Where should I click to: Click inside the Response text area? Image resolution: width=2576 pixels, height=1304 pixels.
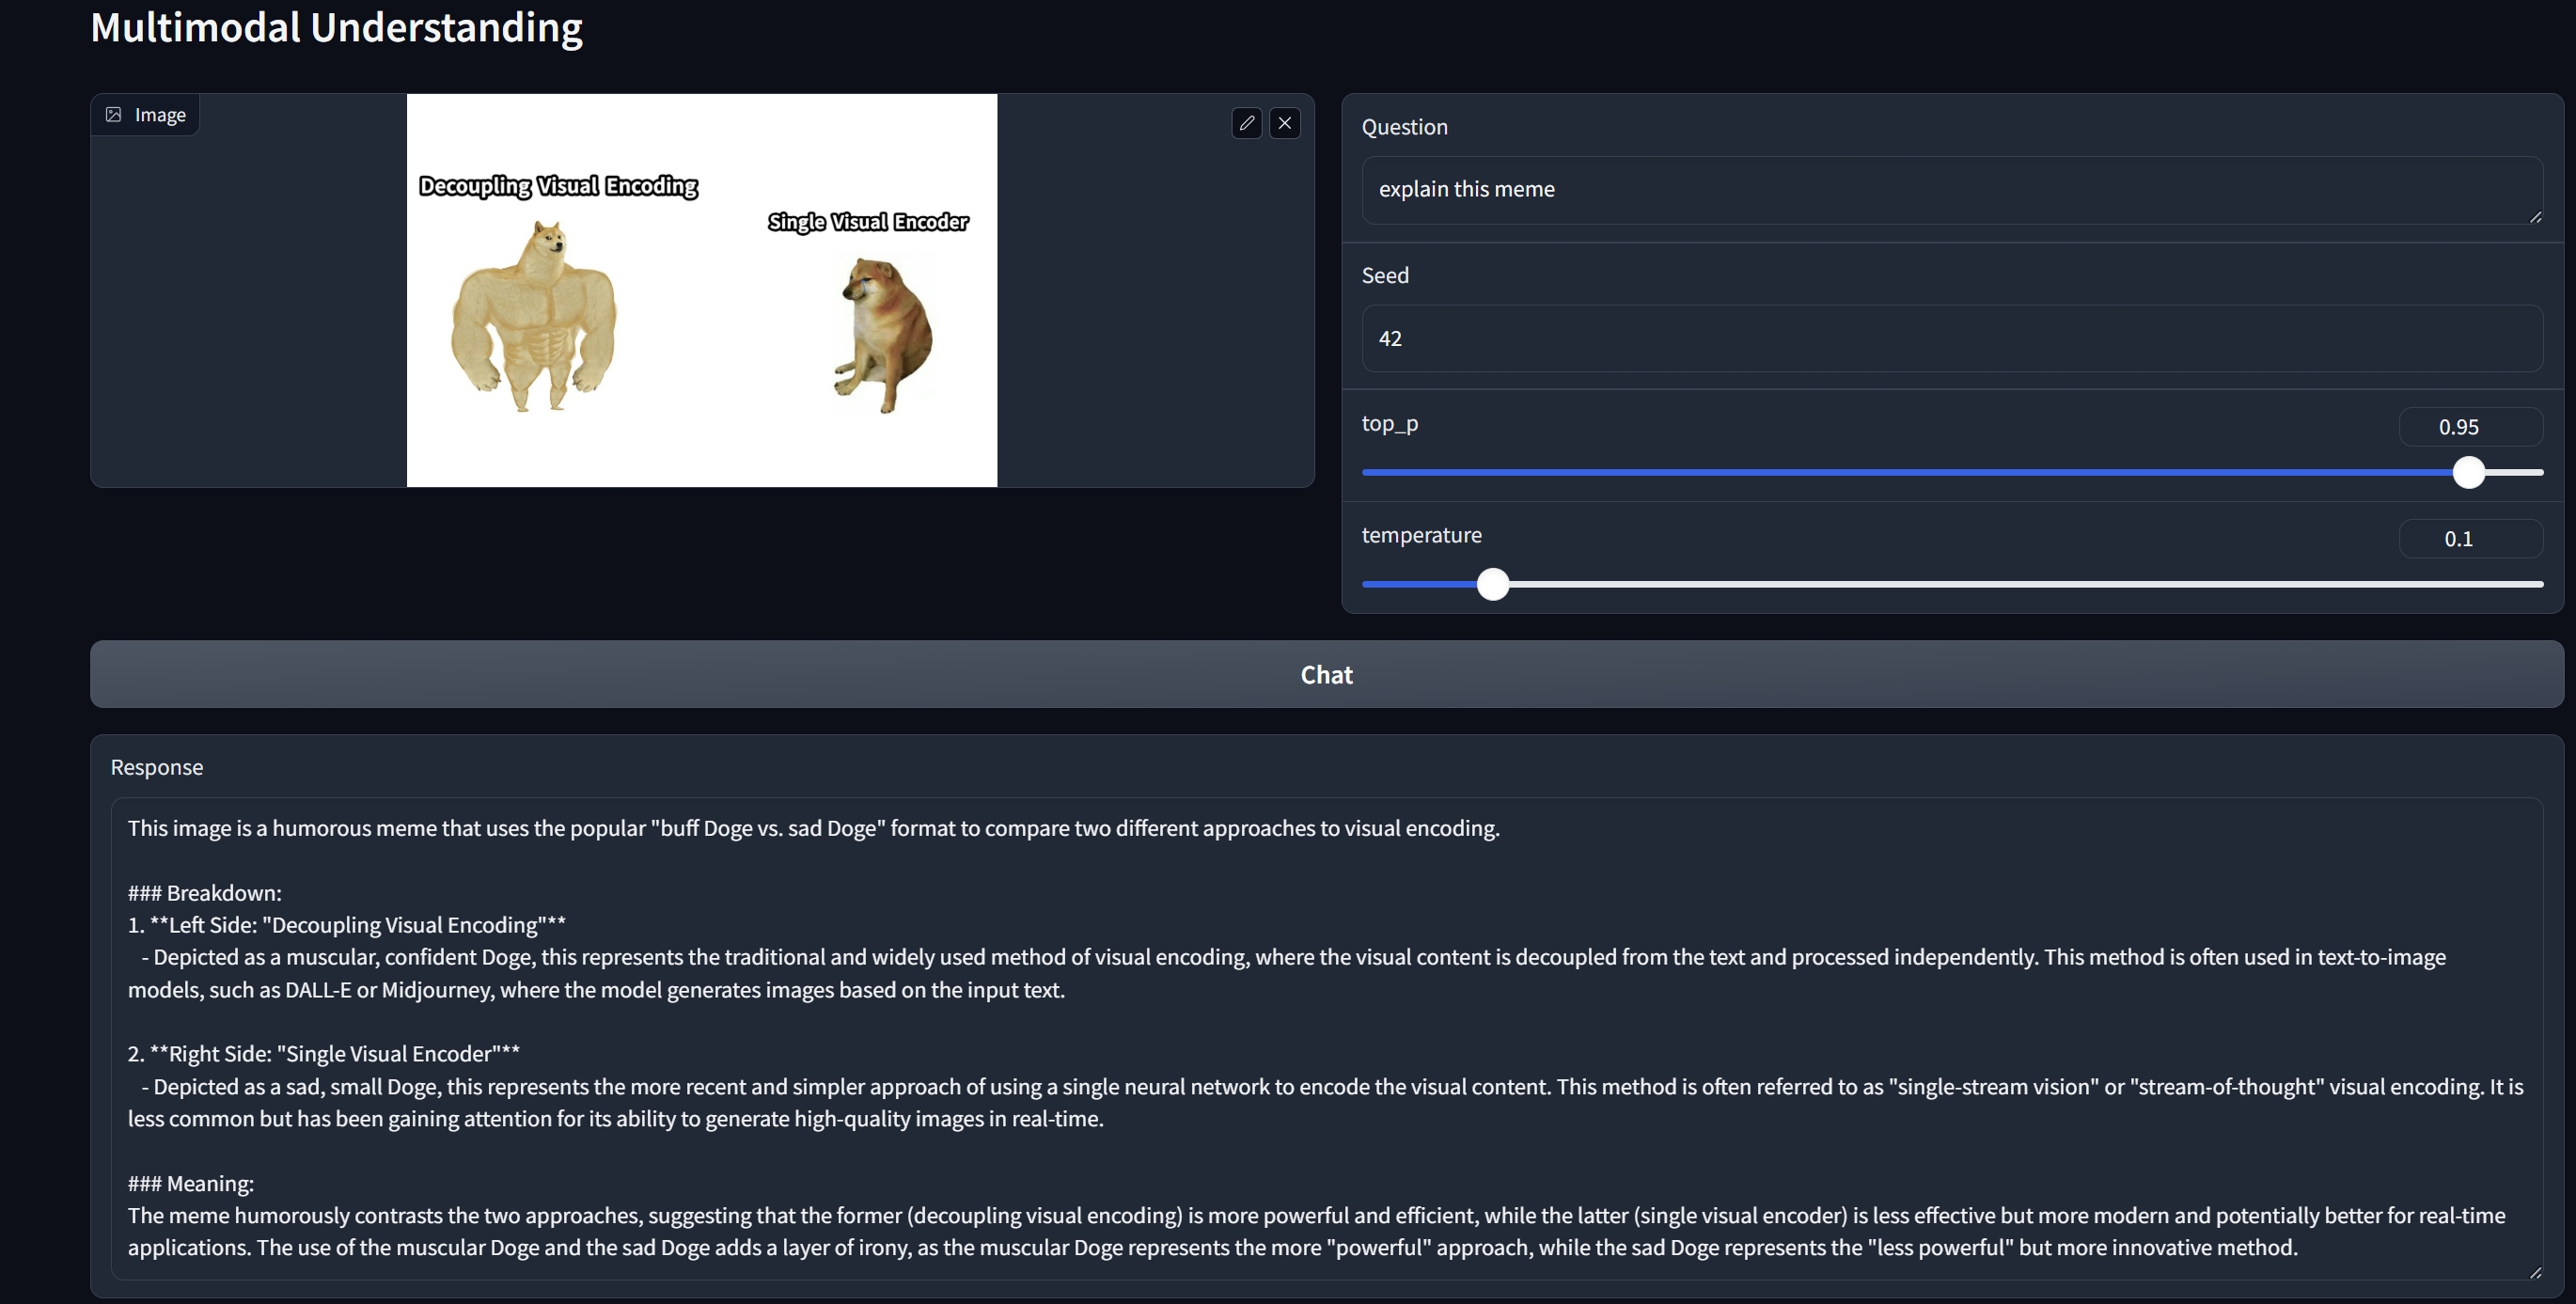pos(1300,1000)
